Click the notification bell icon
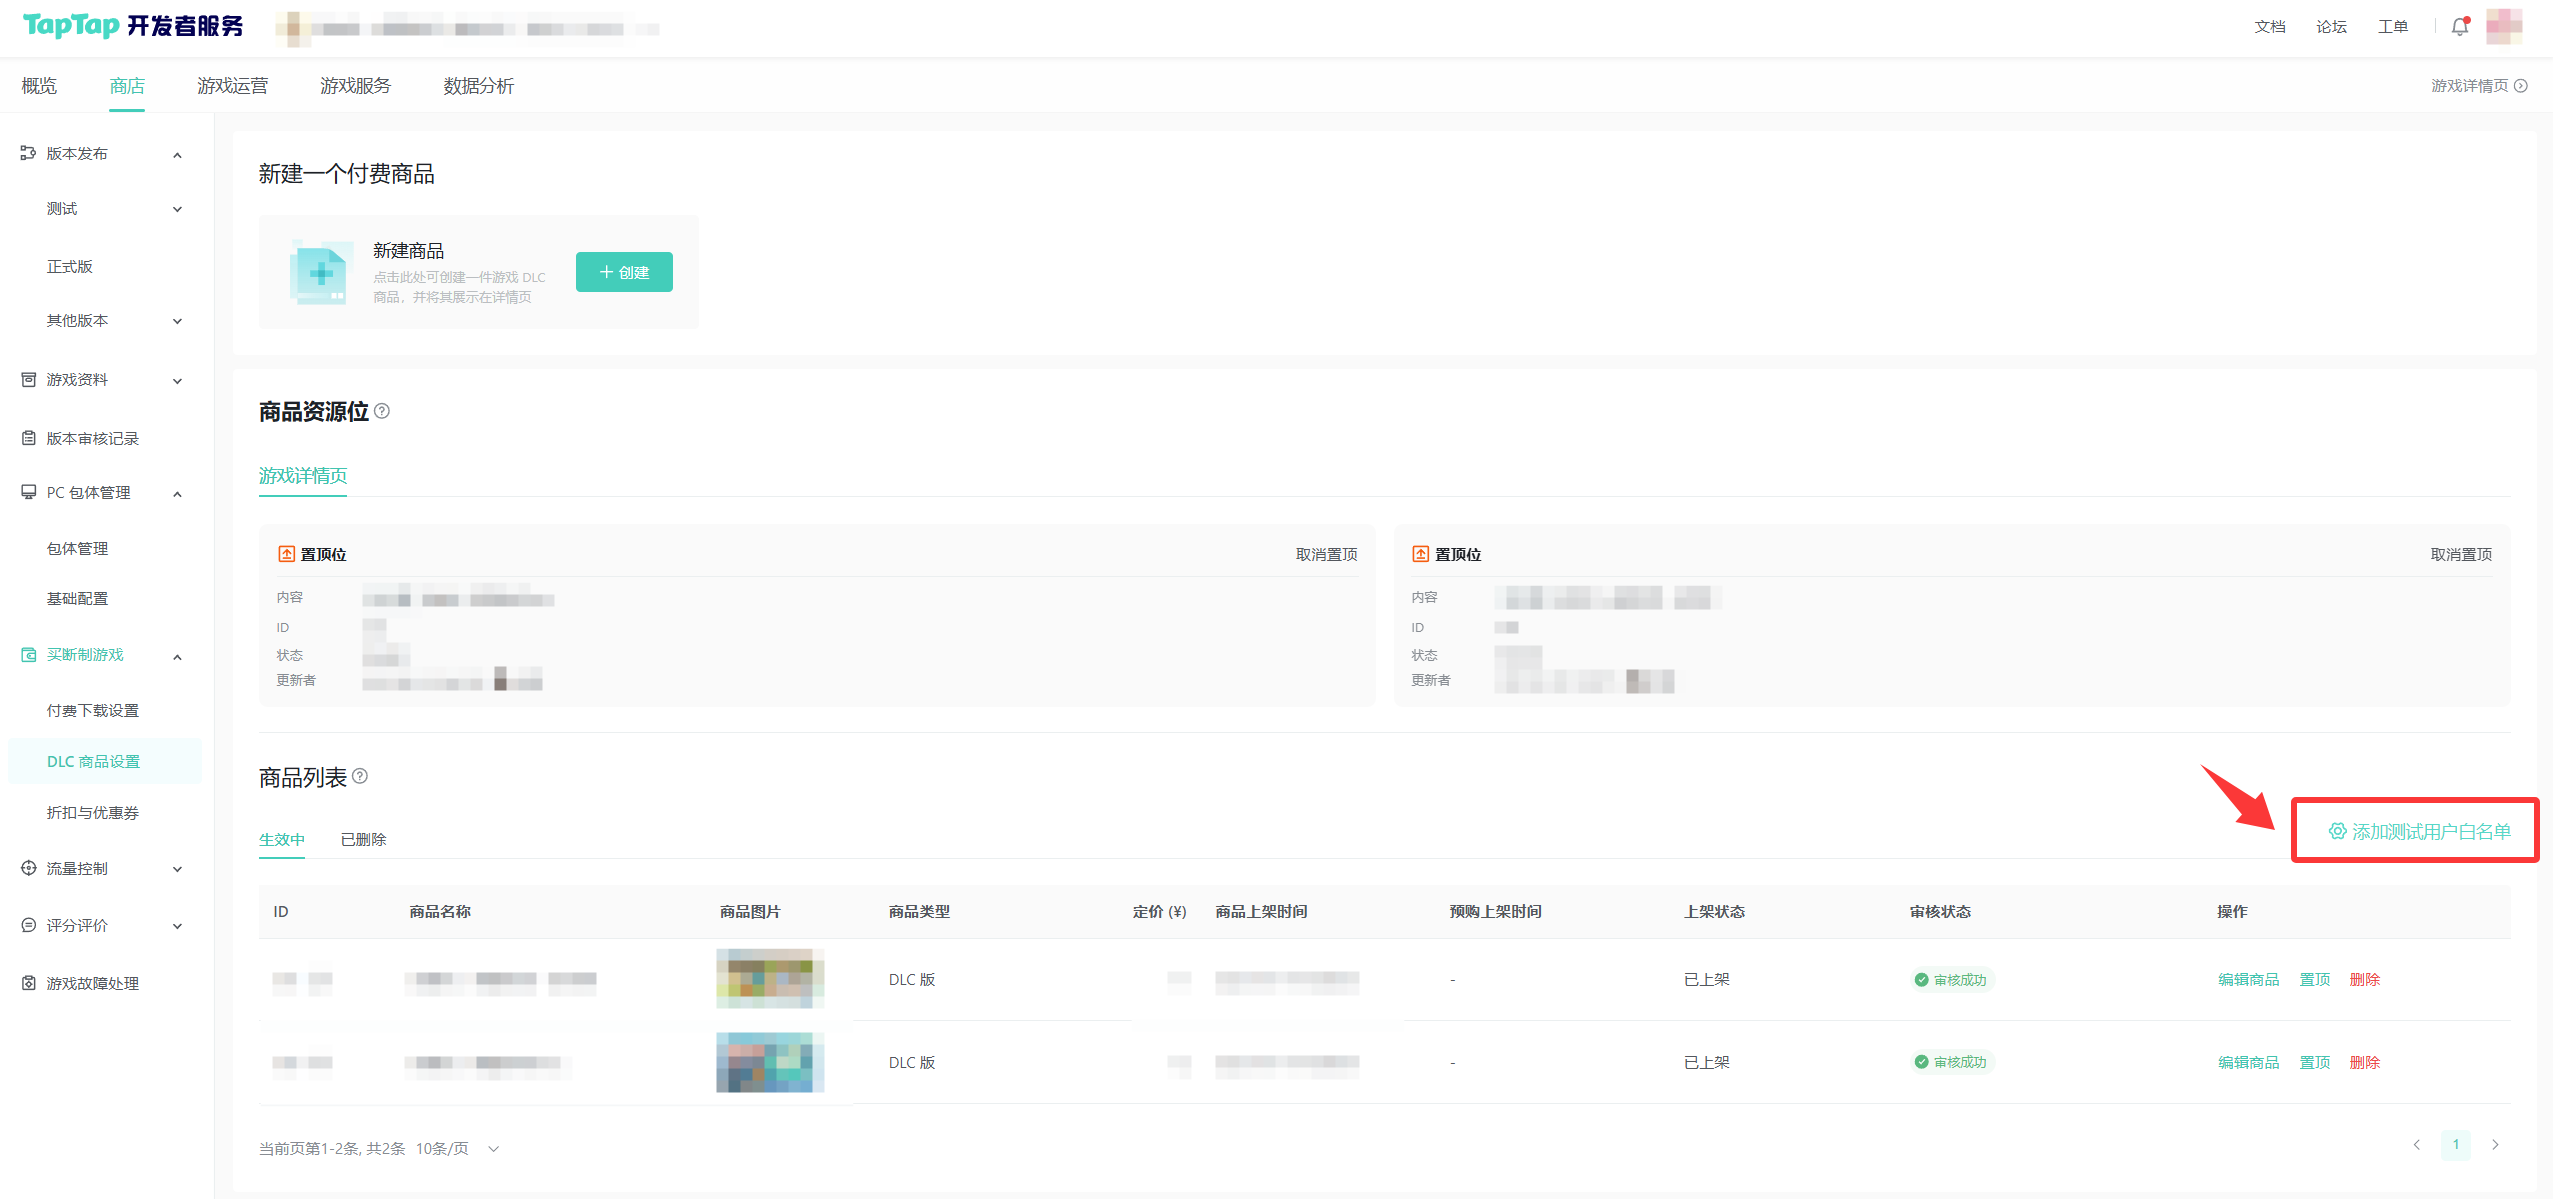Image resolution: width=2553 pixels, height=1199 pixels. tap(2459, 27)
